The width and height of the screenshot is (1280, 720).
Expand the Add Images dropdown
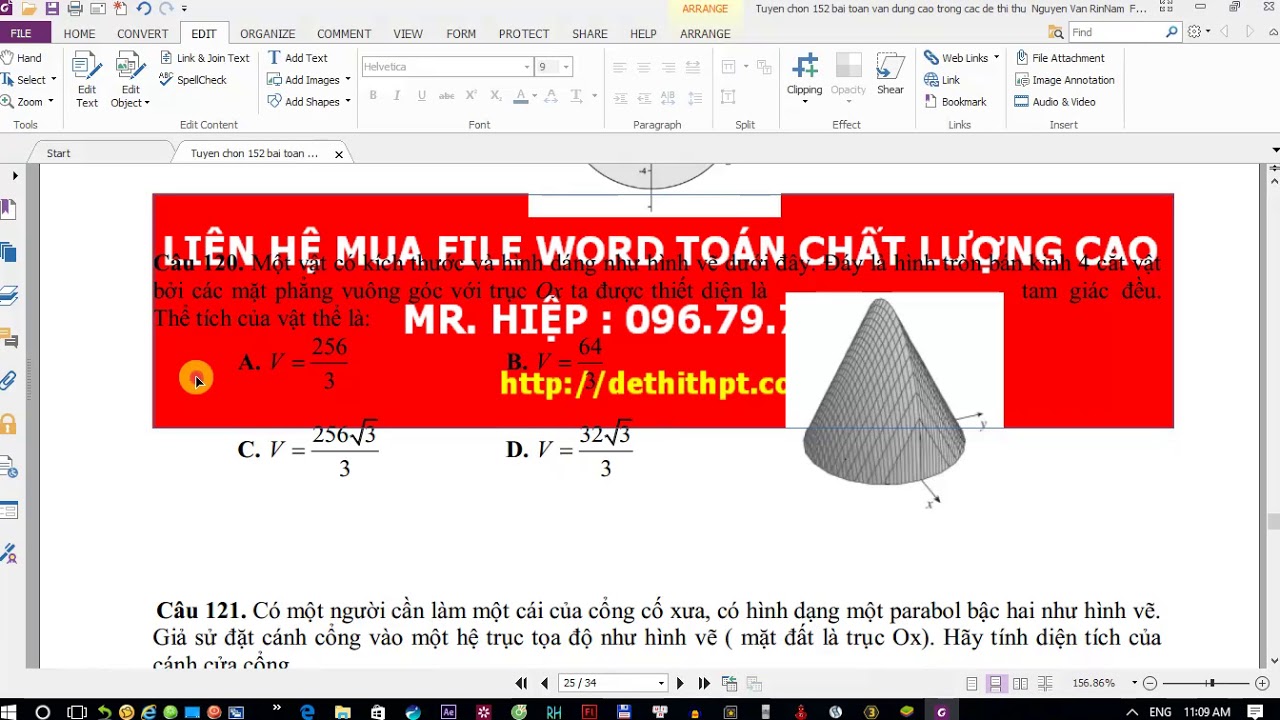tap(348, 80)
